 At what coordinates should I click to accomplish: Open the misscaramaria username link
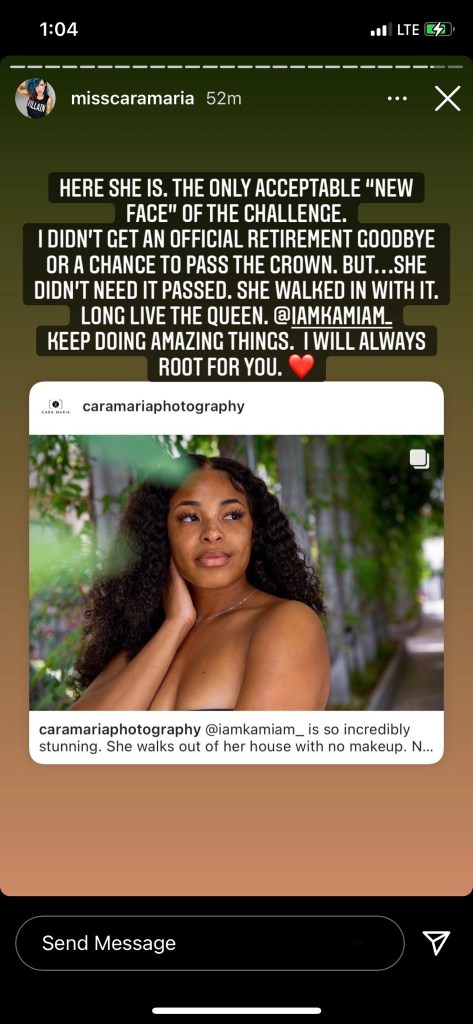pos(132,99)
